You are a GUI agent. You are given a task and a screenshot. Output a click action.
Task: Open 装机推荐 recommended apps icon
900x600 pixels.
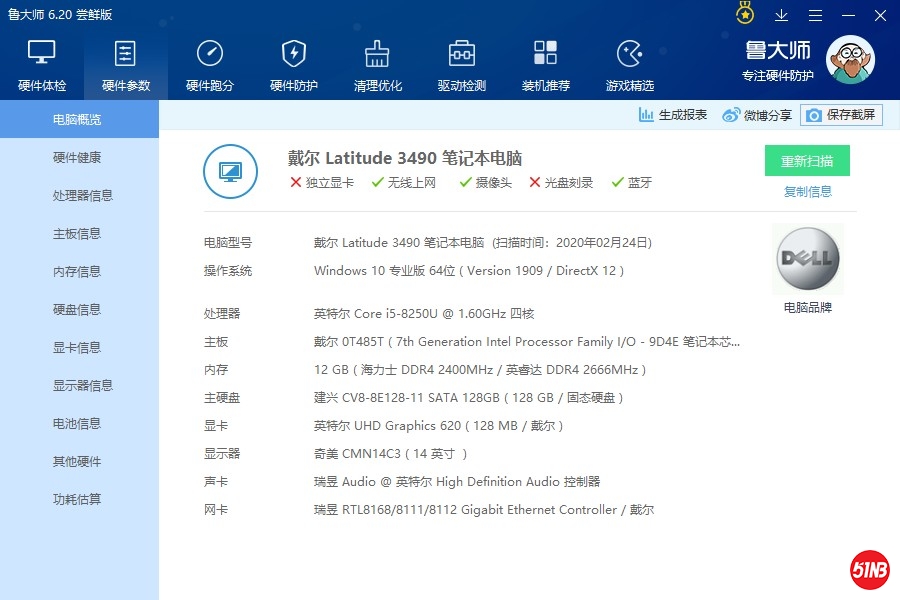(x=546, y=64)
